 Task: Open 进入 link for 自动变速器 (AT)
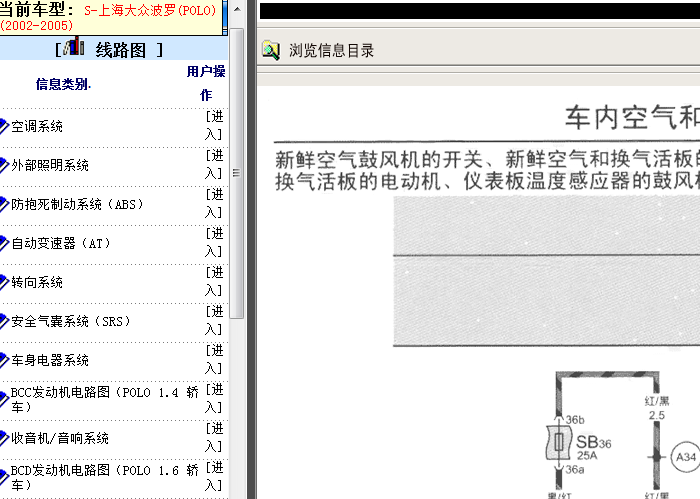(214, 242)
